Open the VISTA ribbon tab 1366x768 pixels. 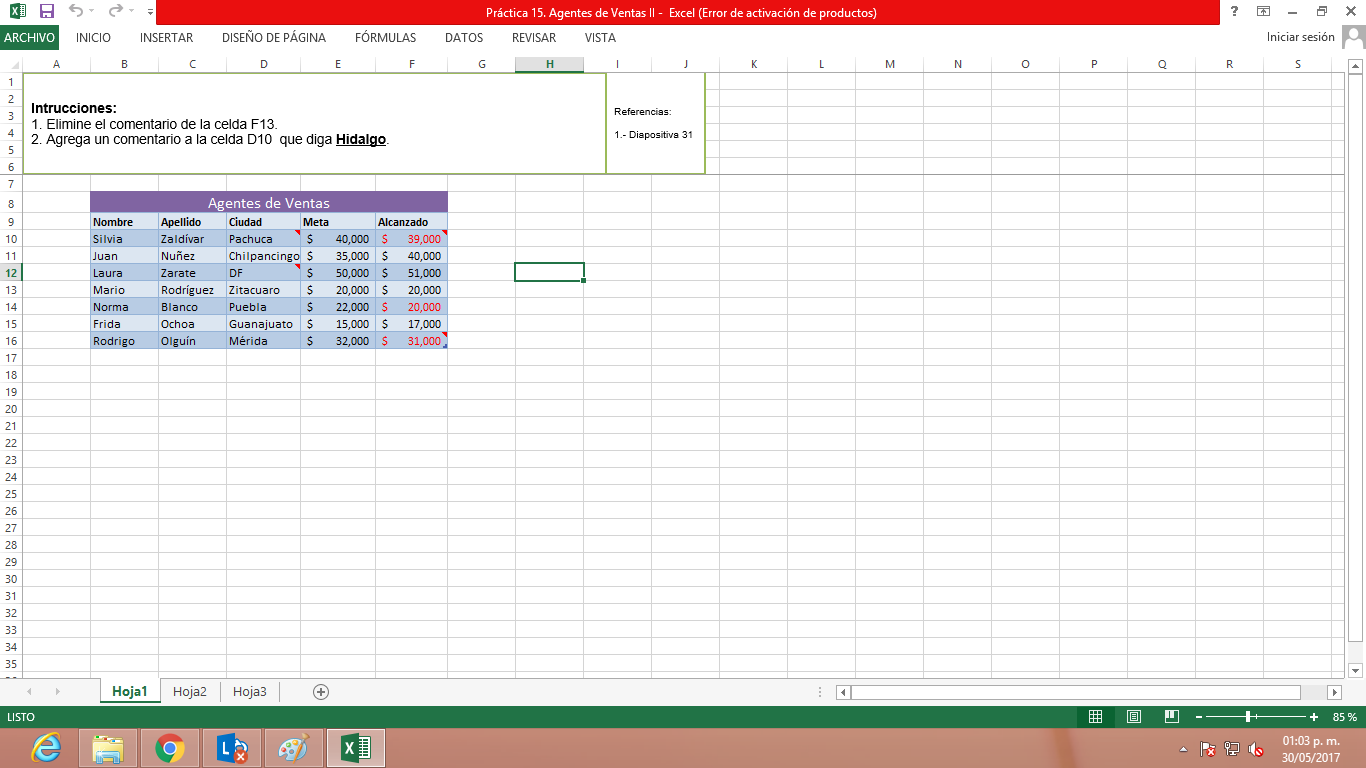coord(600,38)
